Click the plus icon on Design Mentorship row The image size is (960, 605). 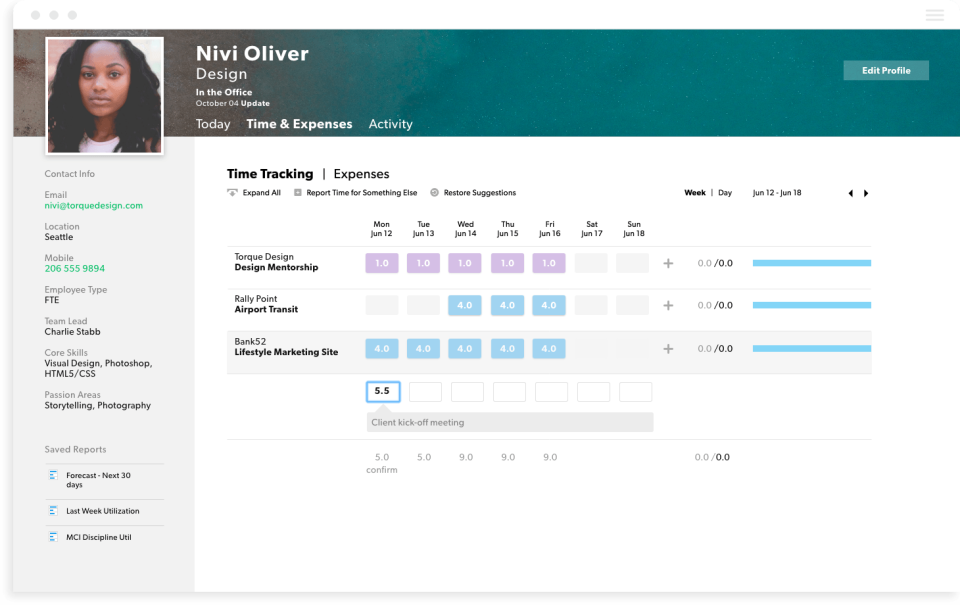pyautogui.click(x=668, y=262)
